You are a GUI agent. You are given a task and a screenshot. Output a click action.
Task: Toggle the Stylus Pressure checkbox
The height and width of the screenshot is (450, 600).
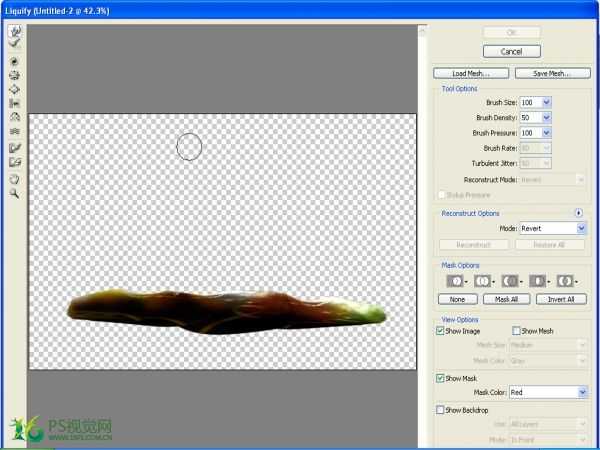coord(441,195)
